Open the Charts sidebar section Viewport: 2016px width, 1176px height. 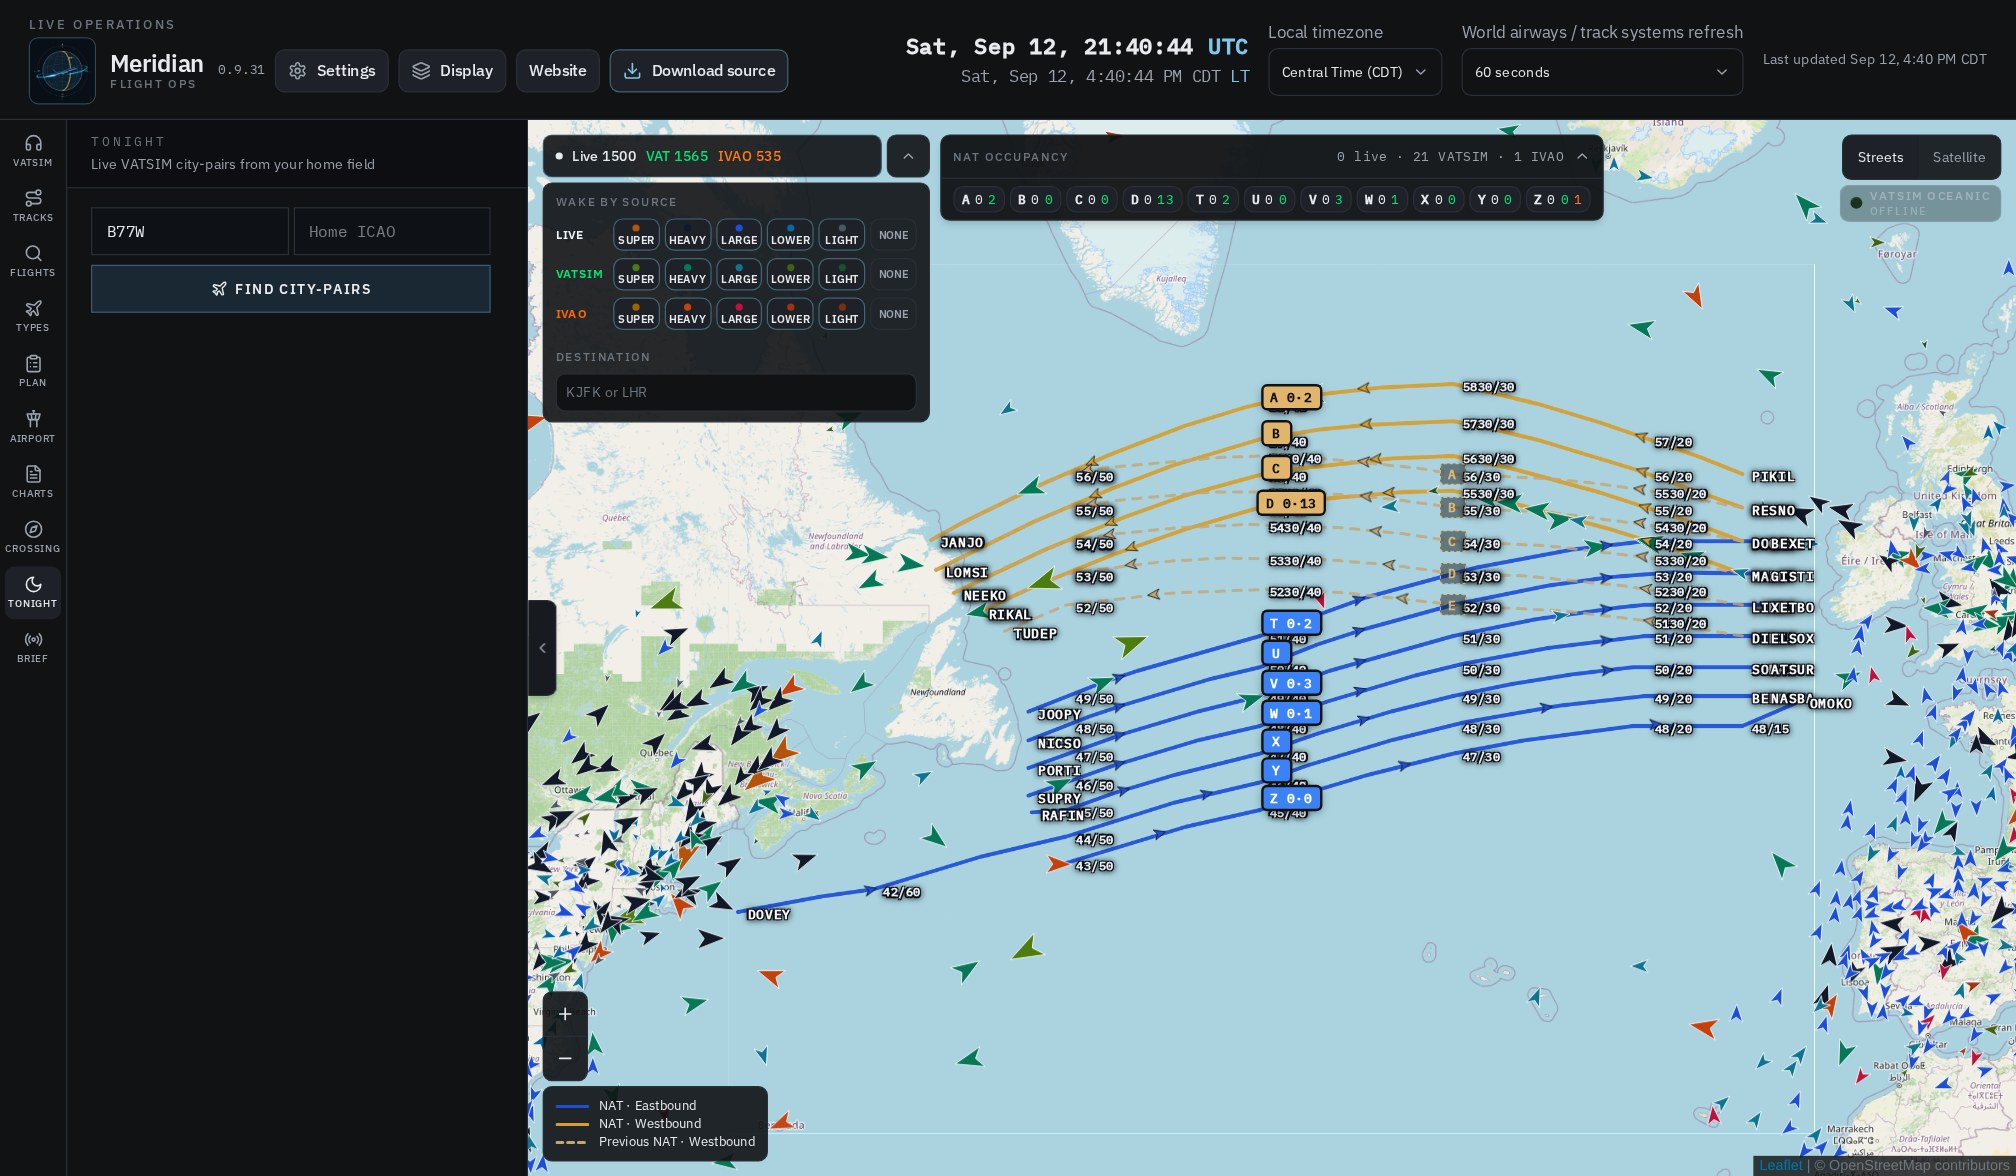tap(32, 481)
